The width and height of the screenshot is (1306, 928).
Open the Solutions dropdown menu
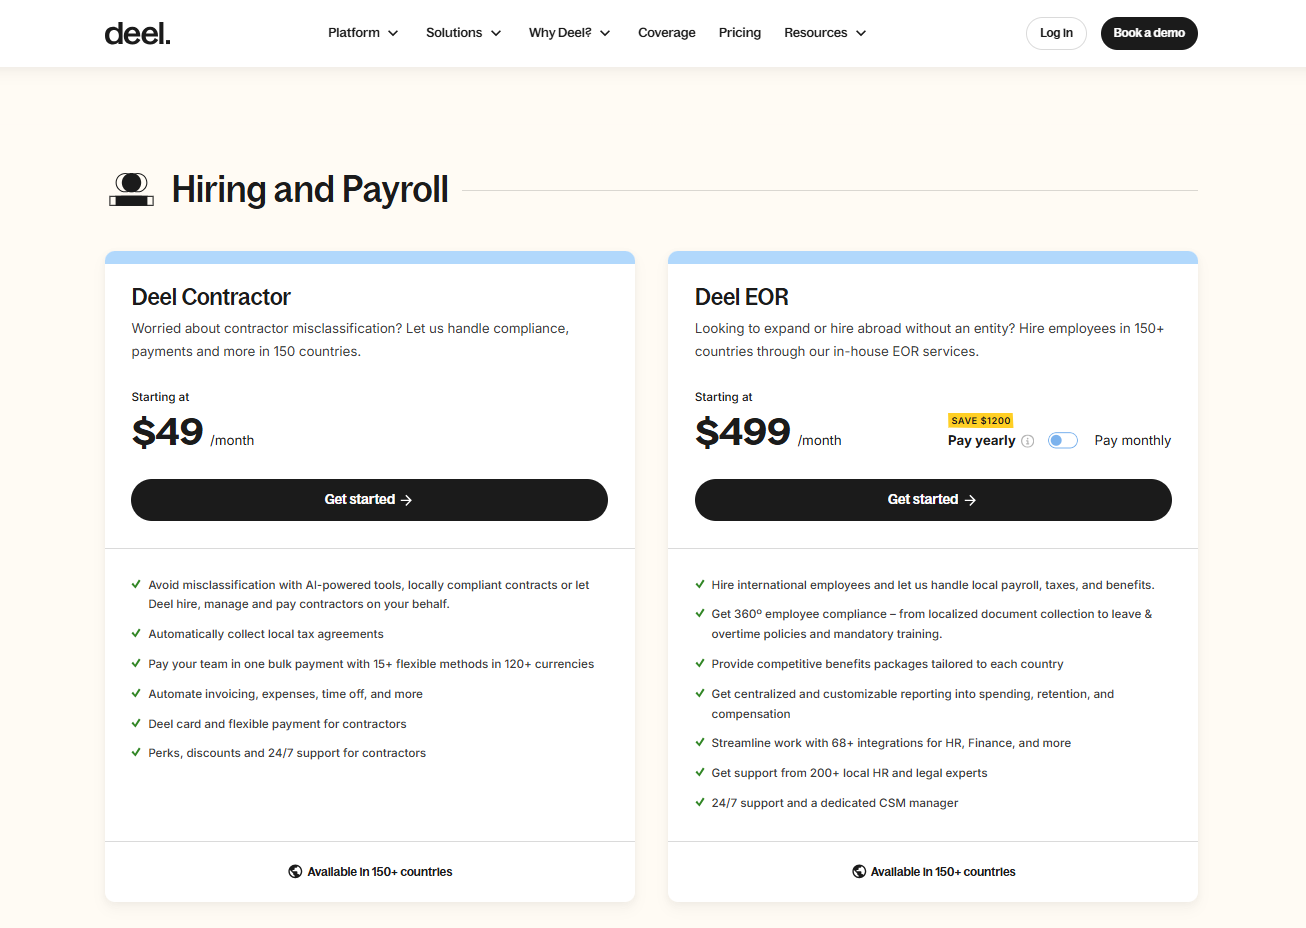point(463,33)
